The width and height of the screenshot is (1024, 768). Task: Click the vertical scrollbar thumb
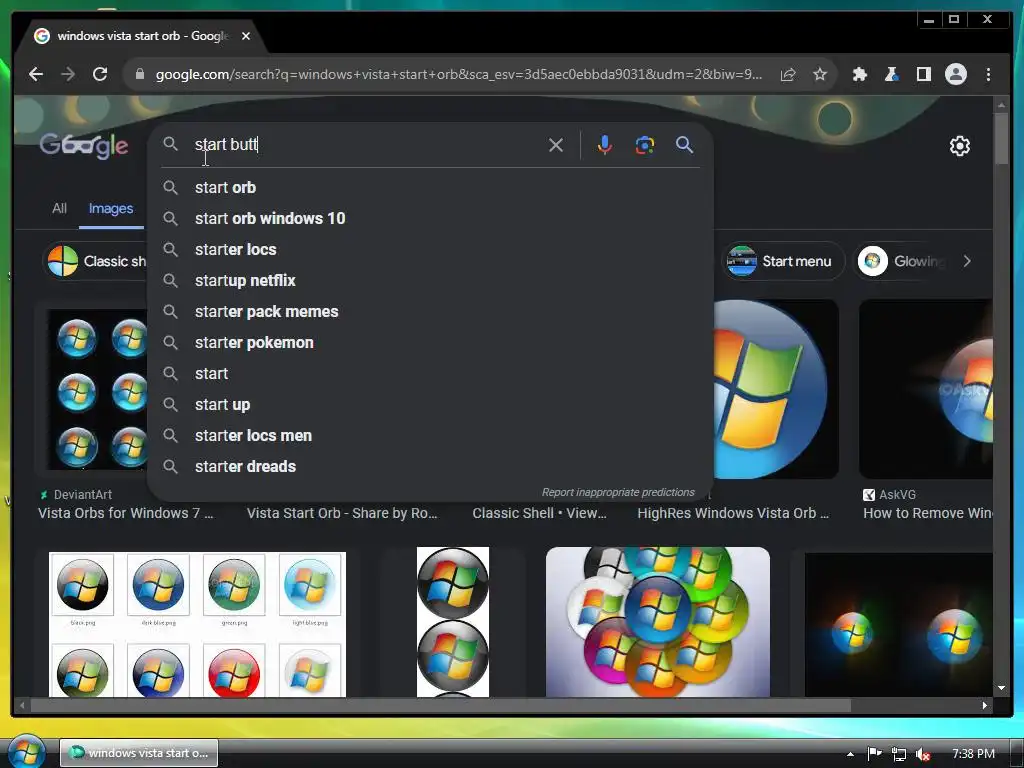point(1002,138)
